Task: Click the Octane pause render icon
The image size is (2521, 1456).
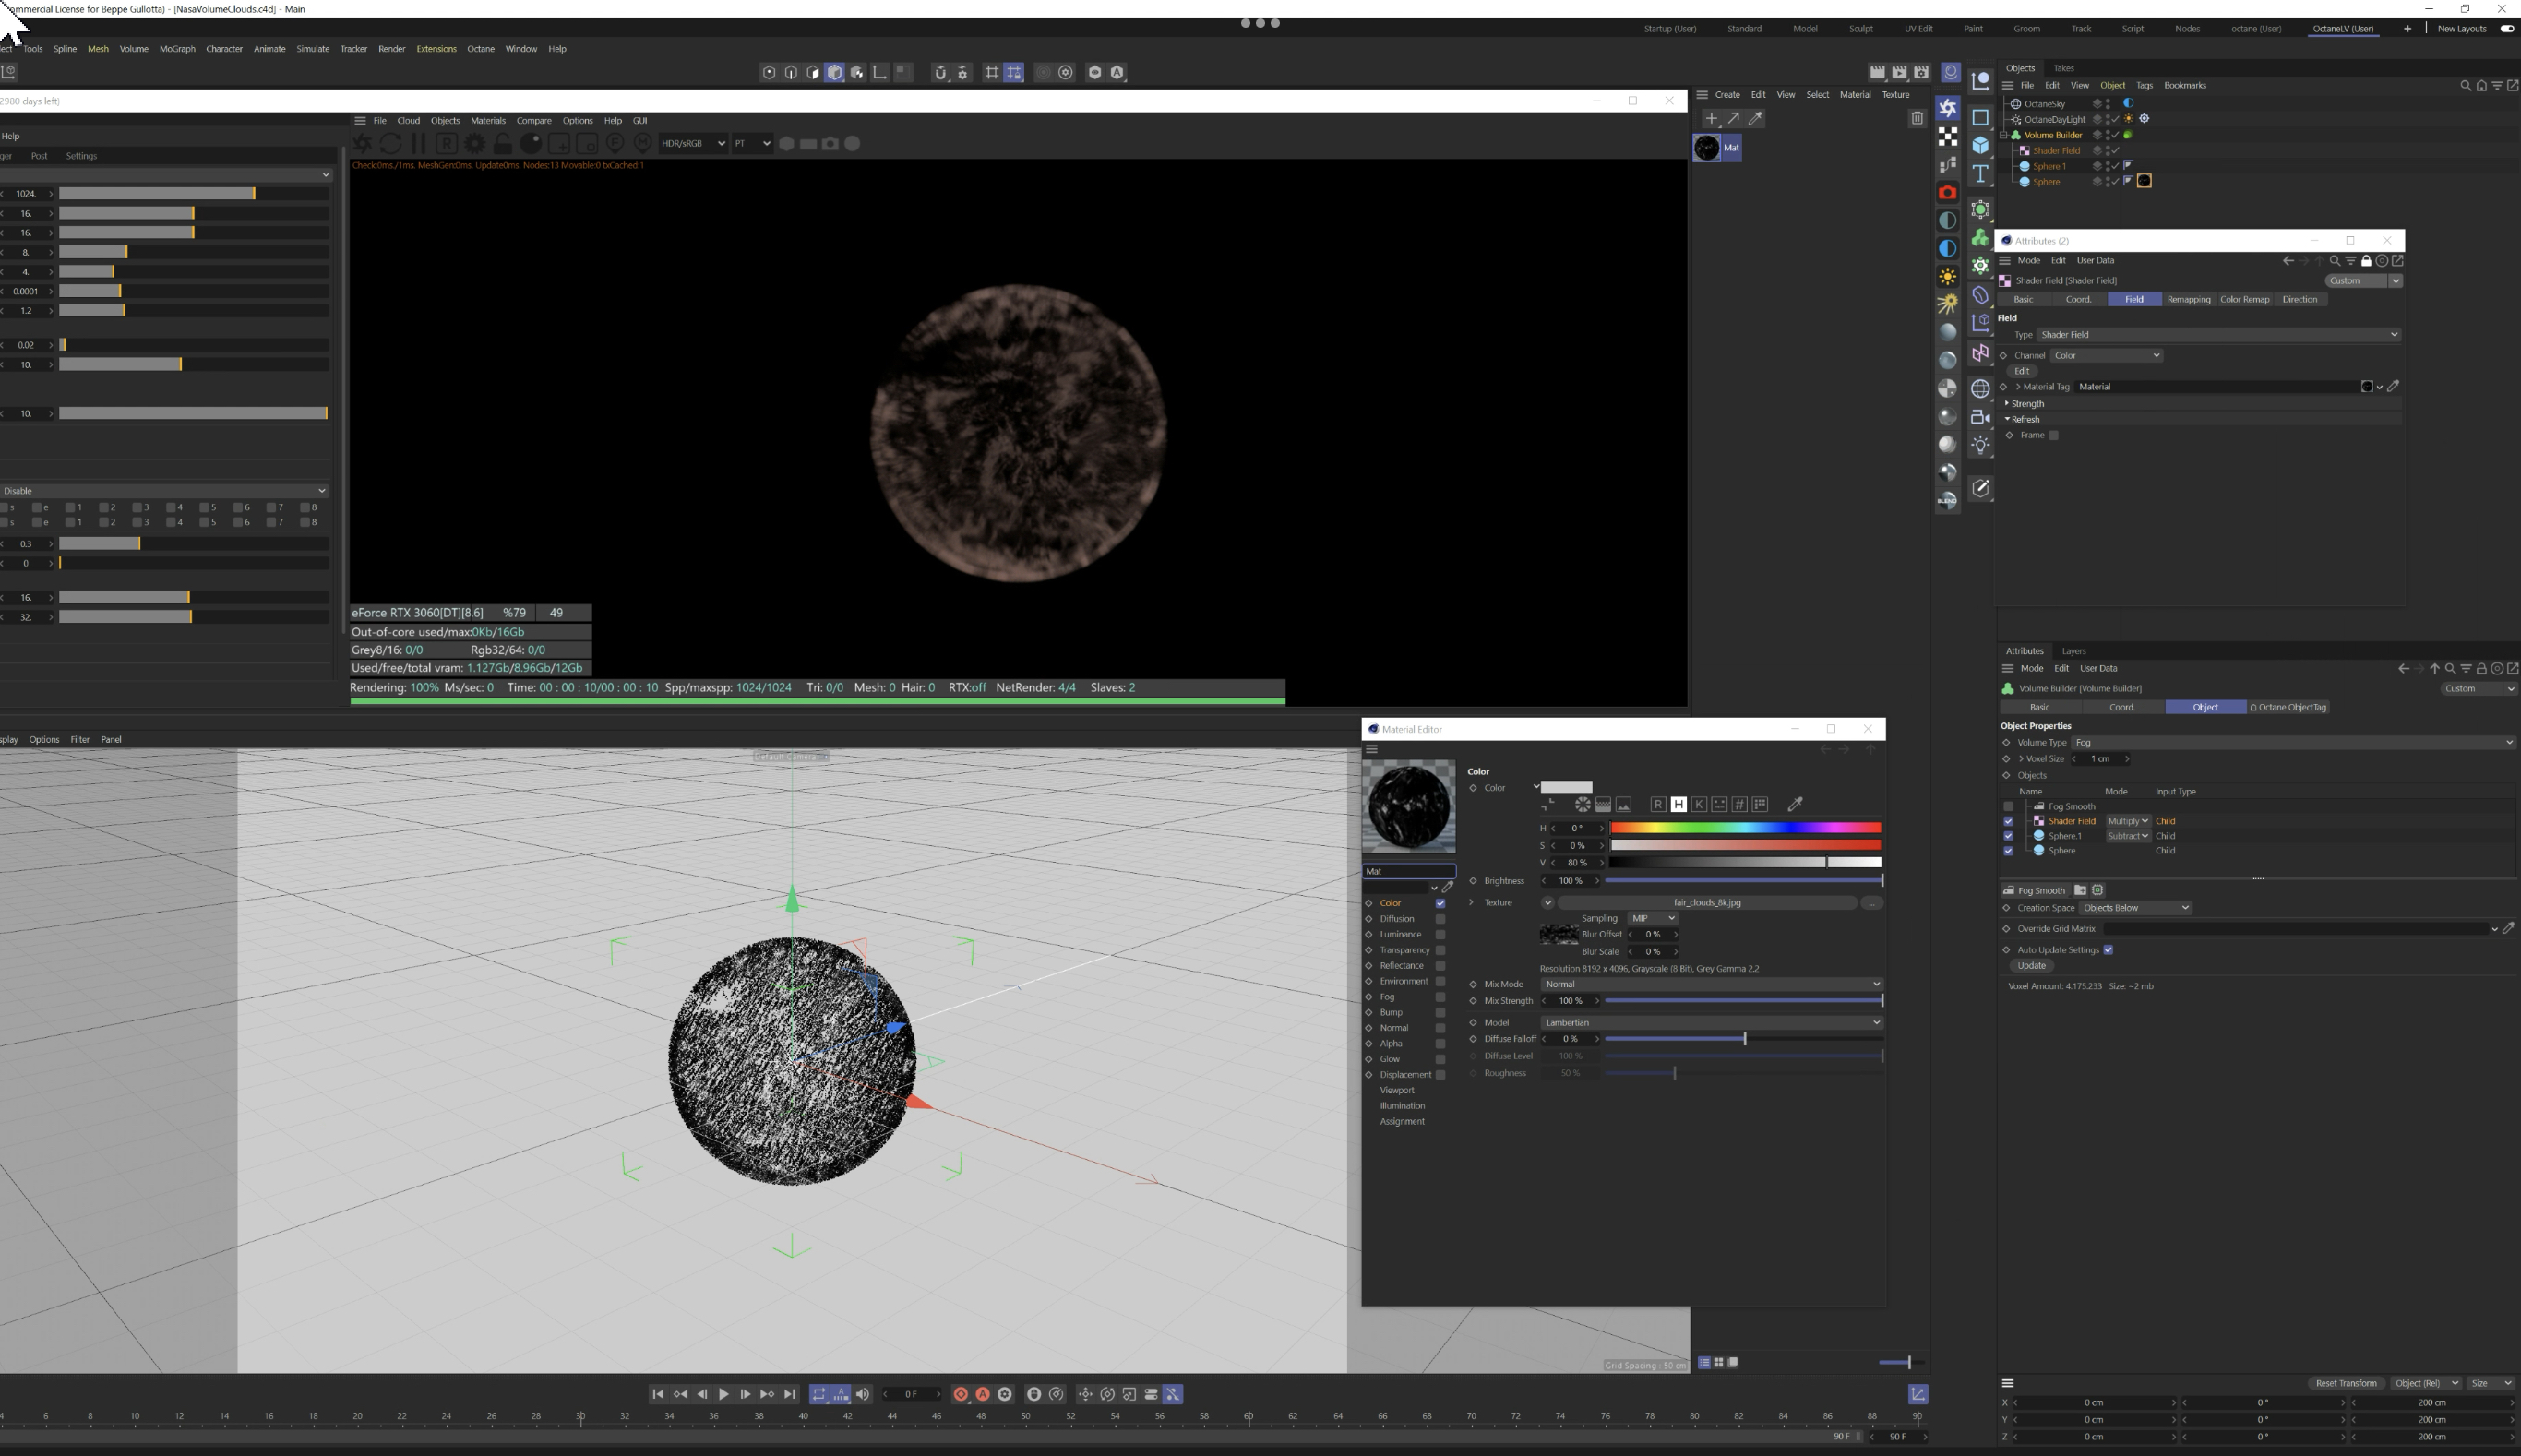Action: 419,144
